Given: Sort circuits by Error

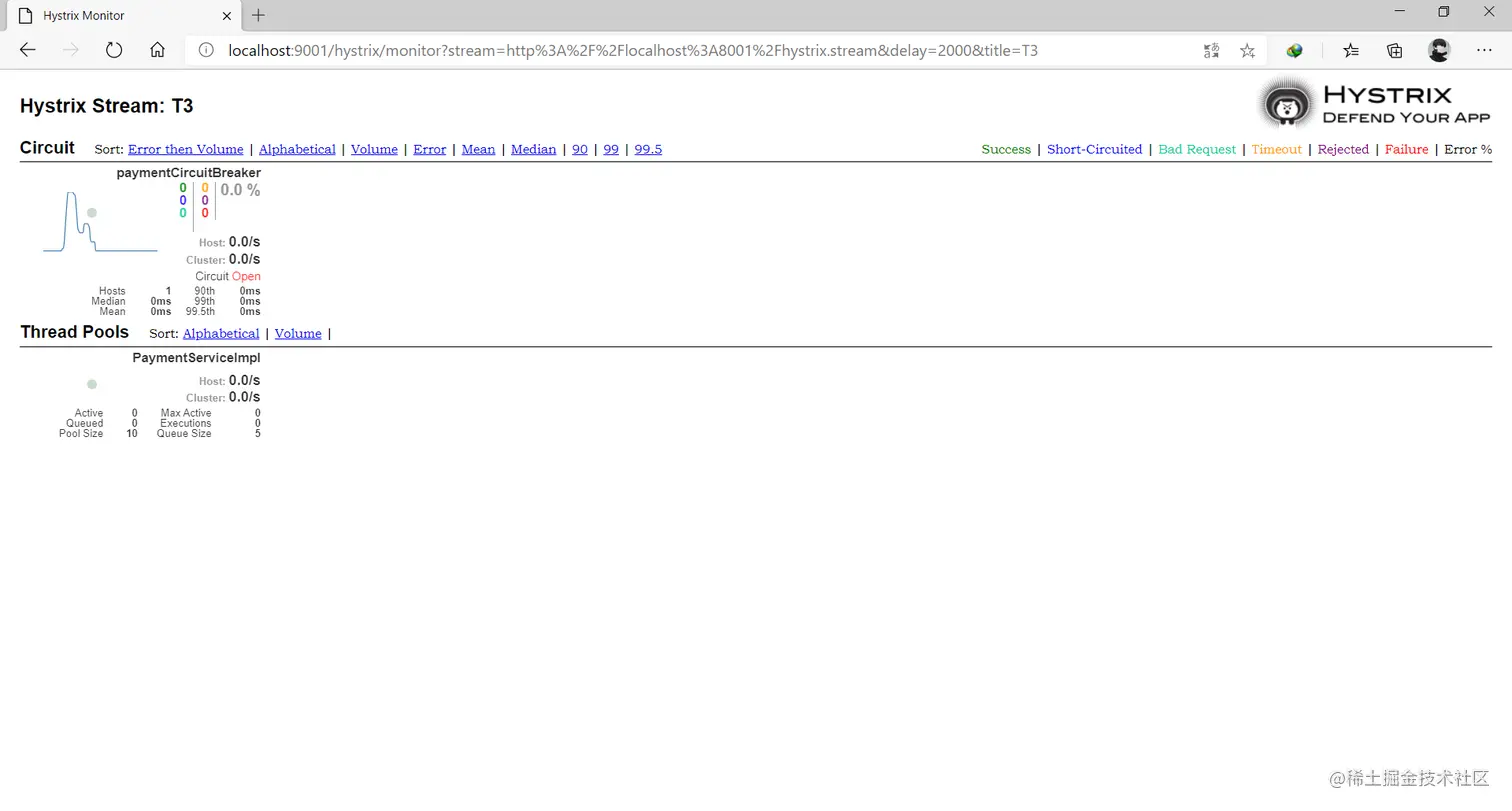Looking at the screenshot, I should tap(429, 149).
